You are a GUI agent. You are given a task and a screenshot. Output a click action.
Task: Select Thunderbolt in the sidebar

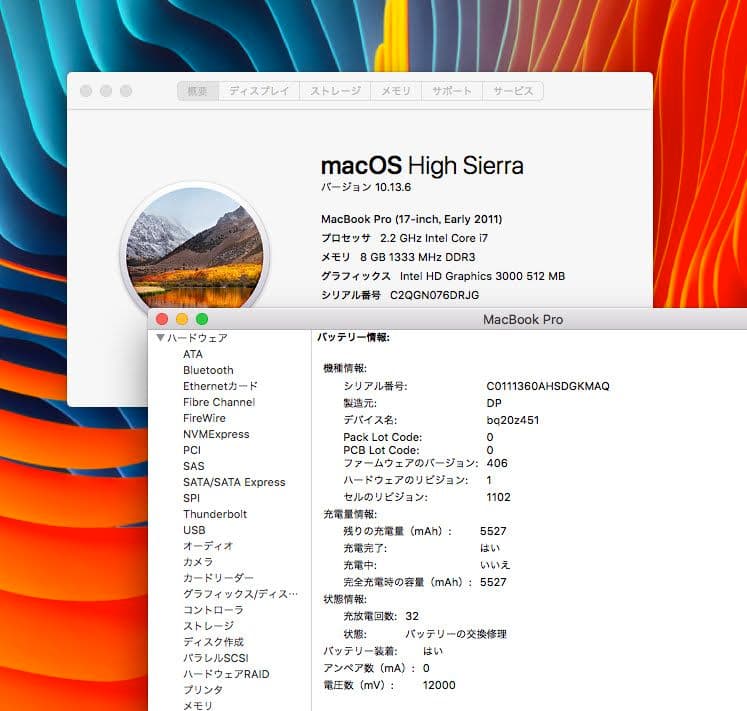pyautogui.click(x=215, y=514)
